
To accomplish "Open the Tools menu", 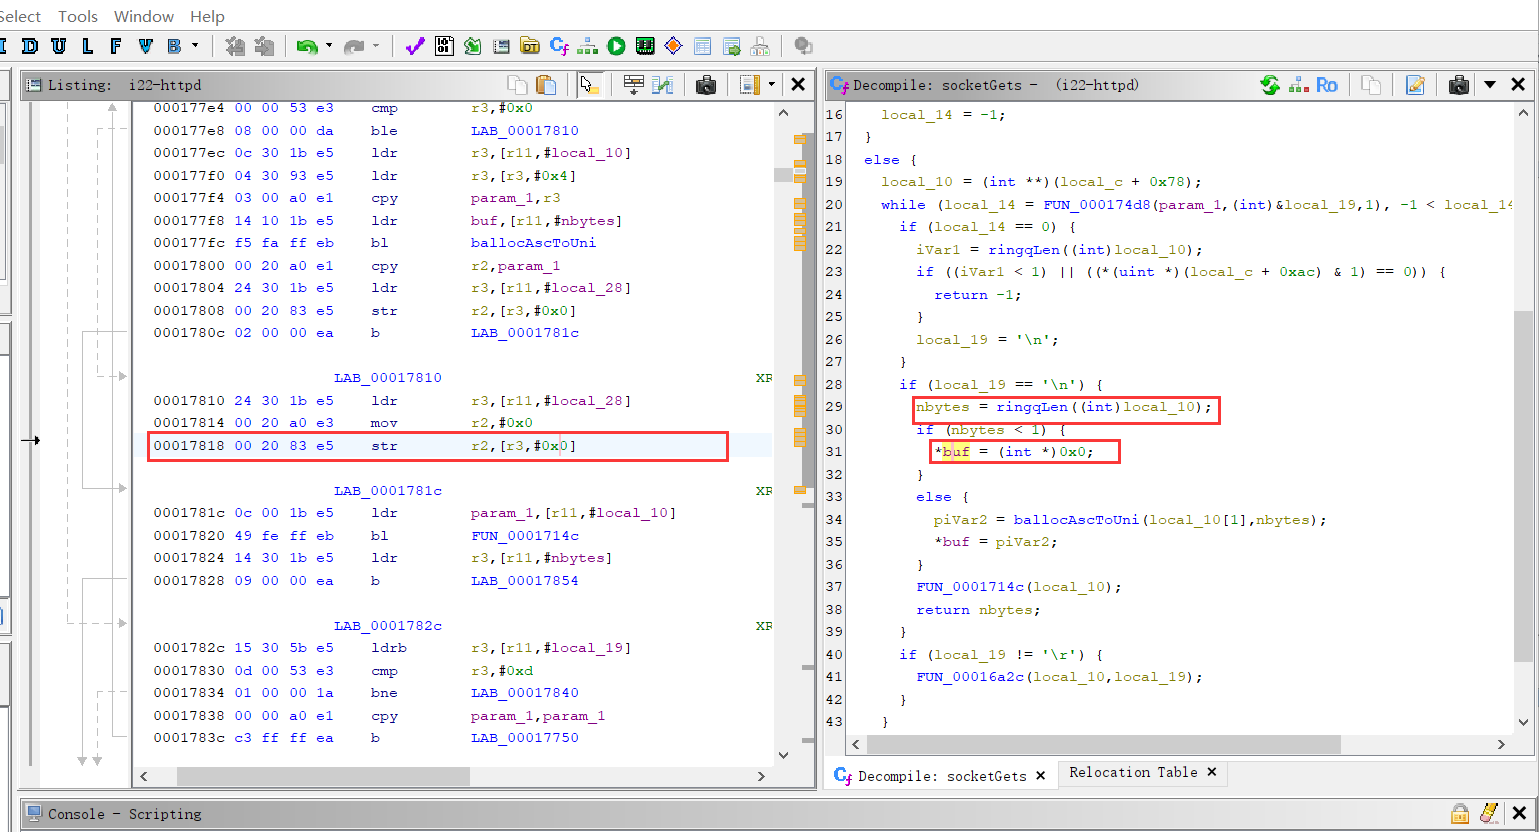I will click(78, 16).
